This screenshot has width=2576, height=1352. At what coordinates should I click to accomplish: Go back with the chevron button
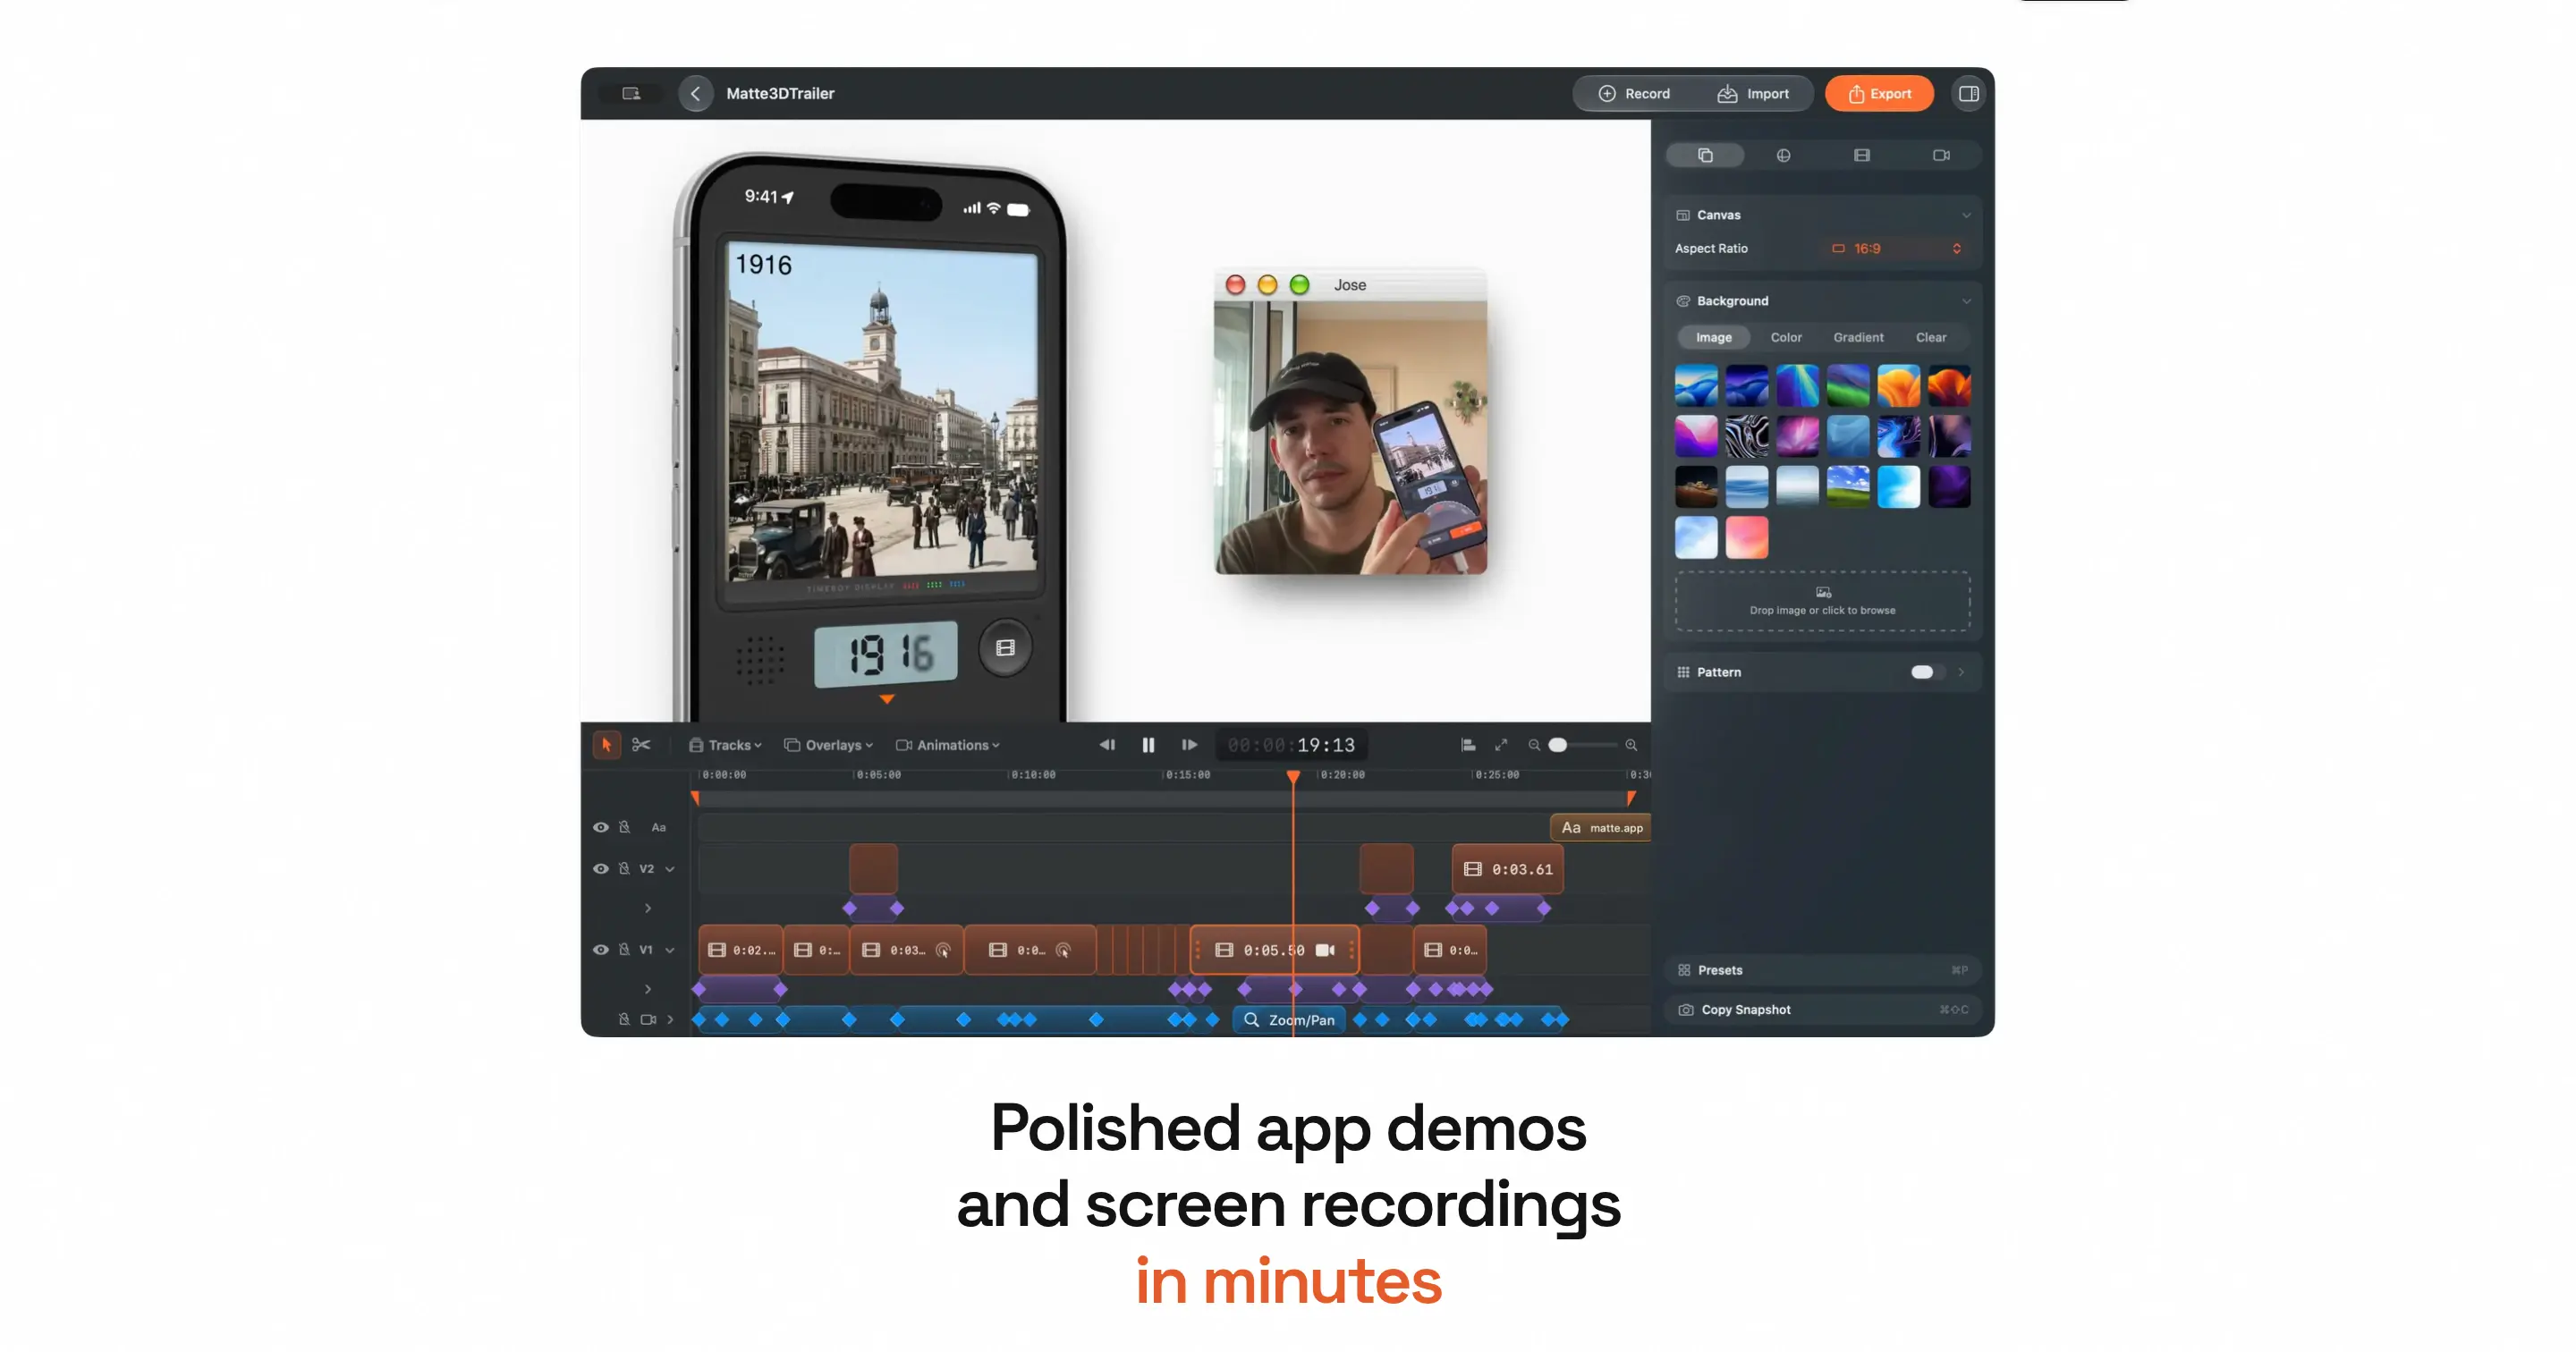click(696, 94)
